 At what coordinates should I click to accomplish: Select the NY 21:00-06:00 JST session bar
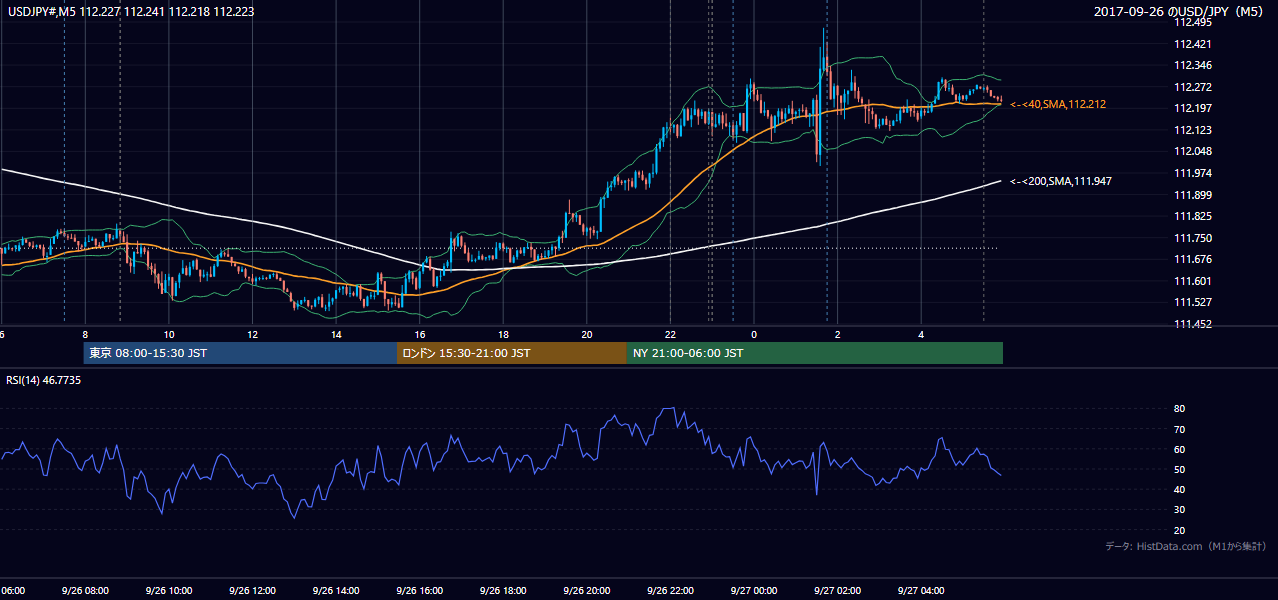coord(814,353)
